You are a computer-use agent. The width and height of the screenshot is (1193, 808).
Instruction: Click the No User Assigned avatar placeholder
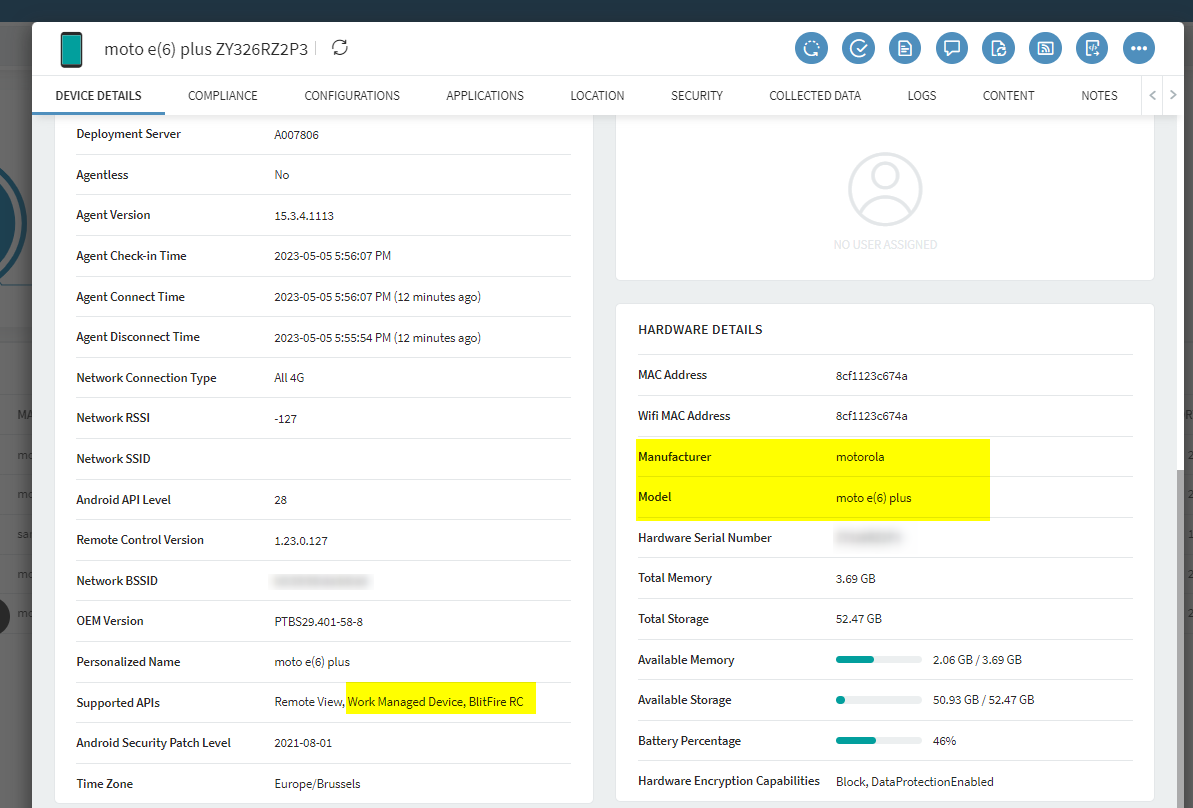point(885,190)
